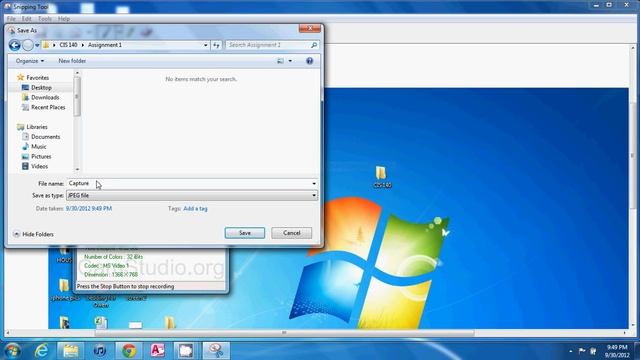Viewport: 640px width, 360px height.
Task: Click navigation pane scroll down arrow
Action: click(77, 169)
